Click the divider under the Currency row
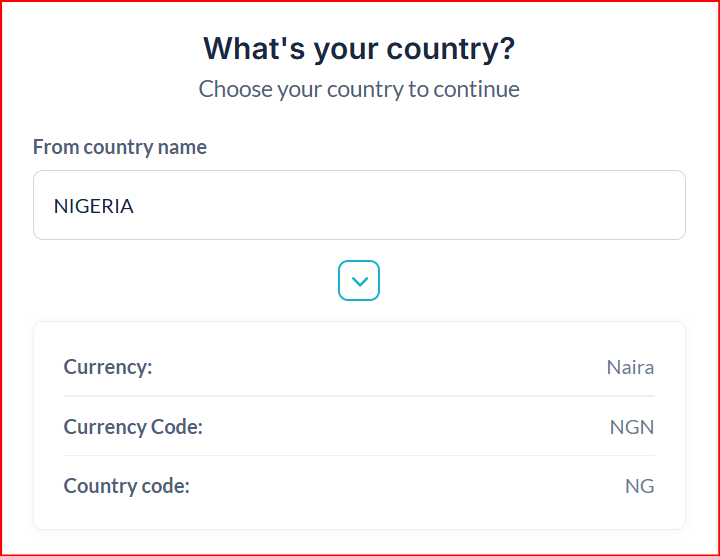The height and width of the screenshot is (556, 720). (x=359, y=396)
